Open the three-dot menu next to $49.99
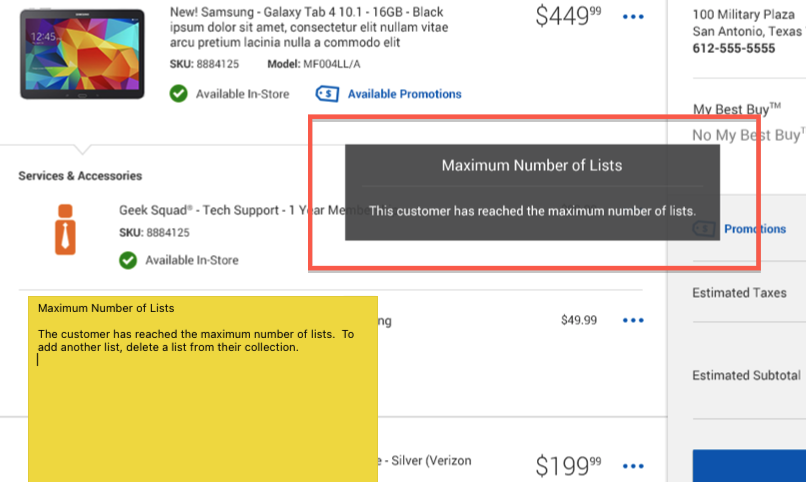Image resolution: width=806 pixels, height=482 pixels. 633,321
